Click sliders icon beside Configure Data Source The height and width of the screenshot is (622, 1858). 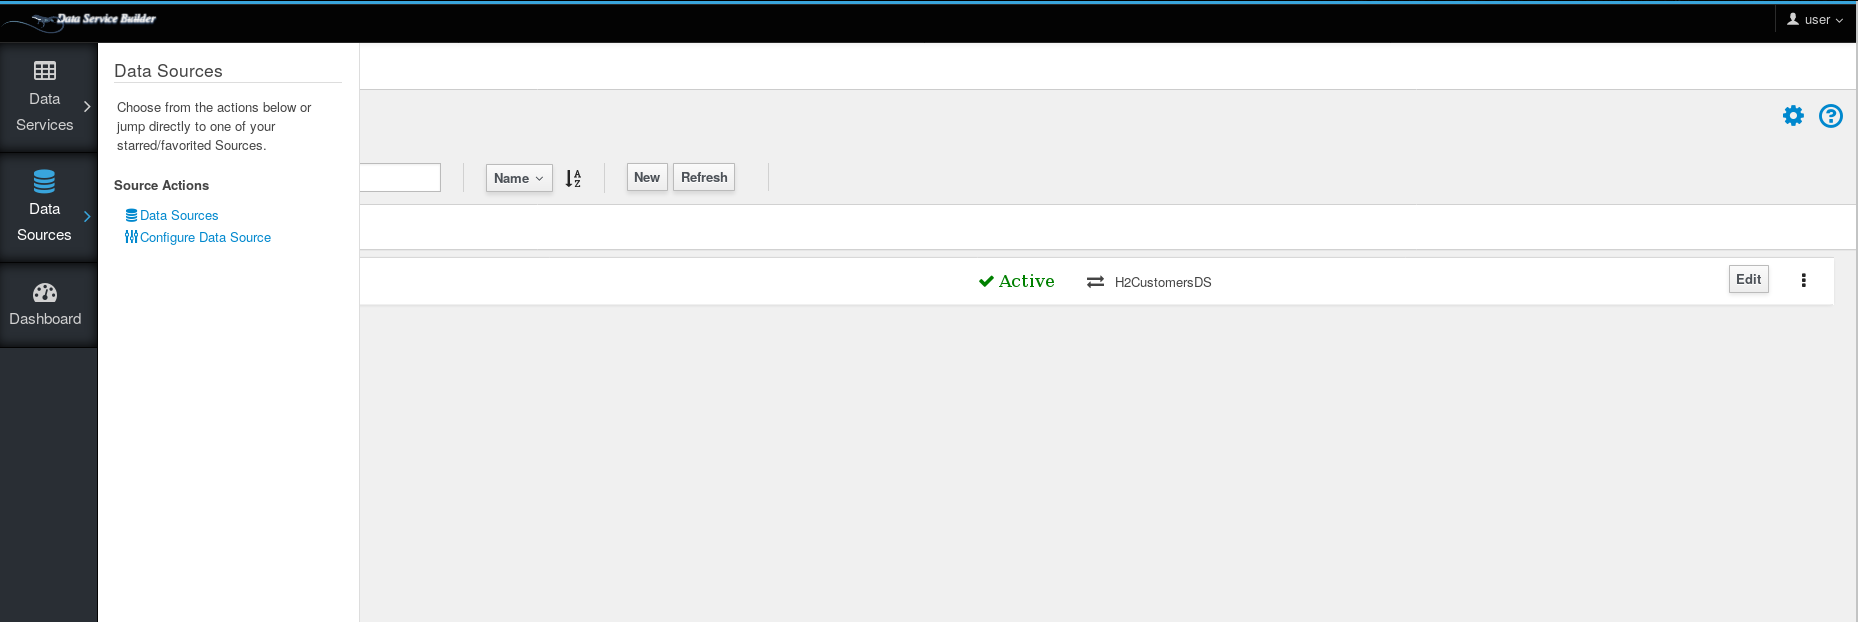click(x=131, y=237)
